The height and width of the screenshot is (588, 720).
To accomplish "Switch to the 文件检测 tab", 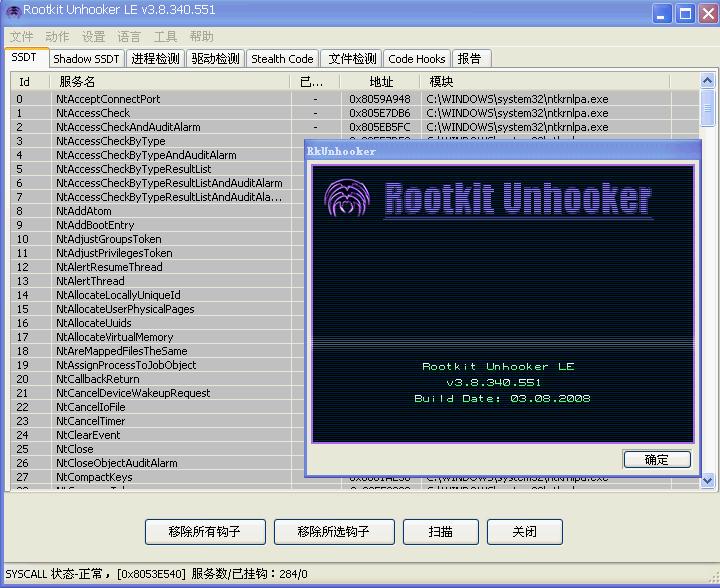I will coord(352,59).
